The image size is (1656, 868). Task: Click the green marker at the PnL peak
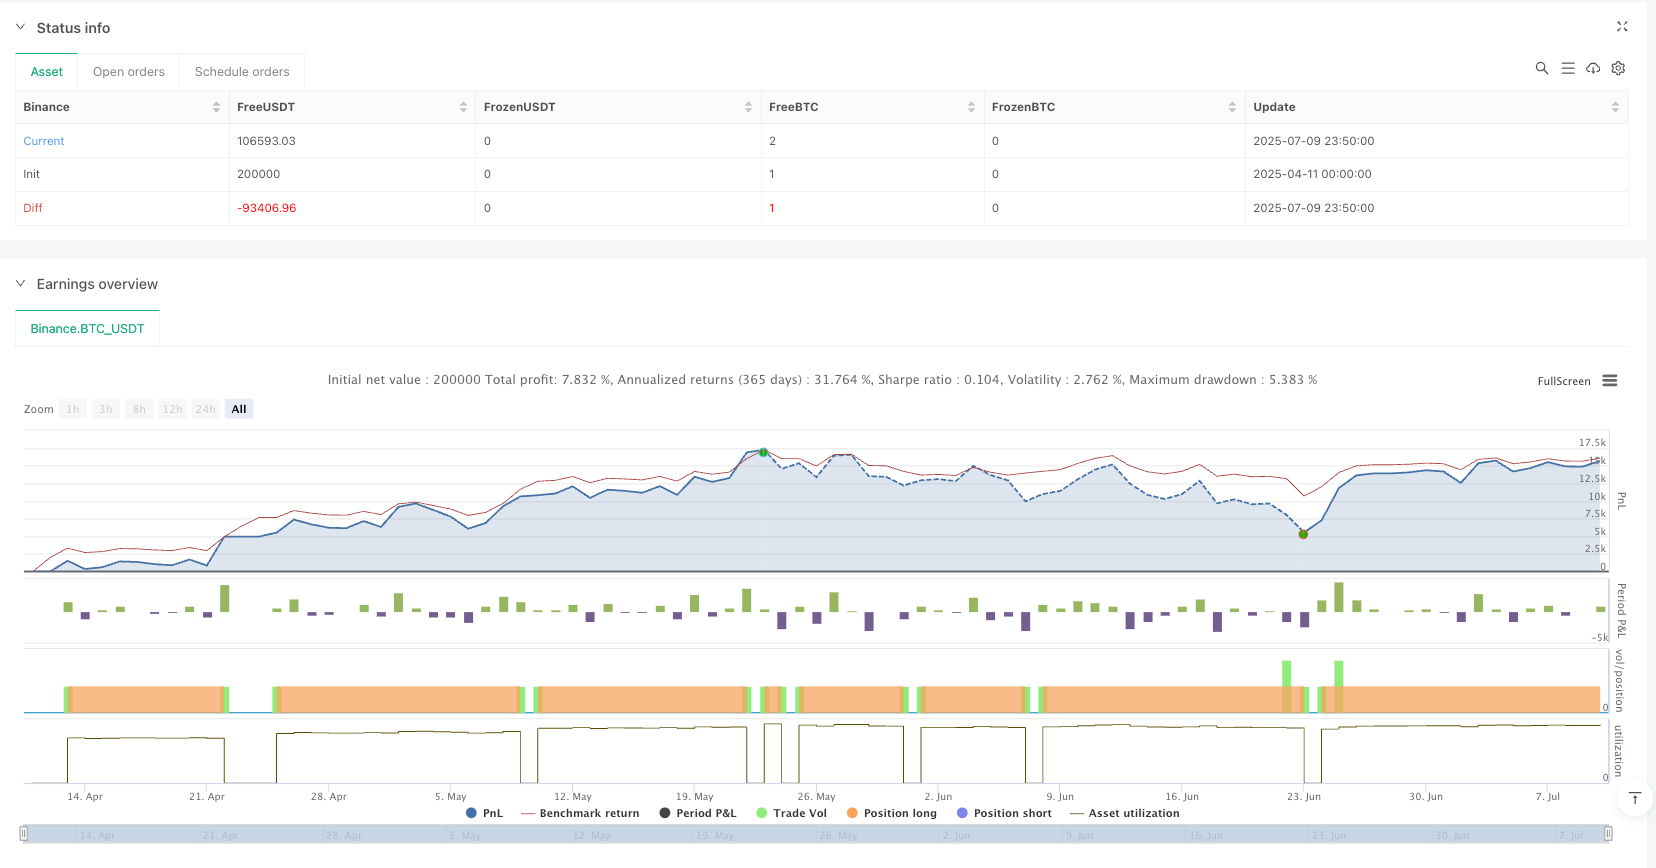tap(763, 452)
